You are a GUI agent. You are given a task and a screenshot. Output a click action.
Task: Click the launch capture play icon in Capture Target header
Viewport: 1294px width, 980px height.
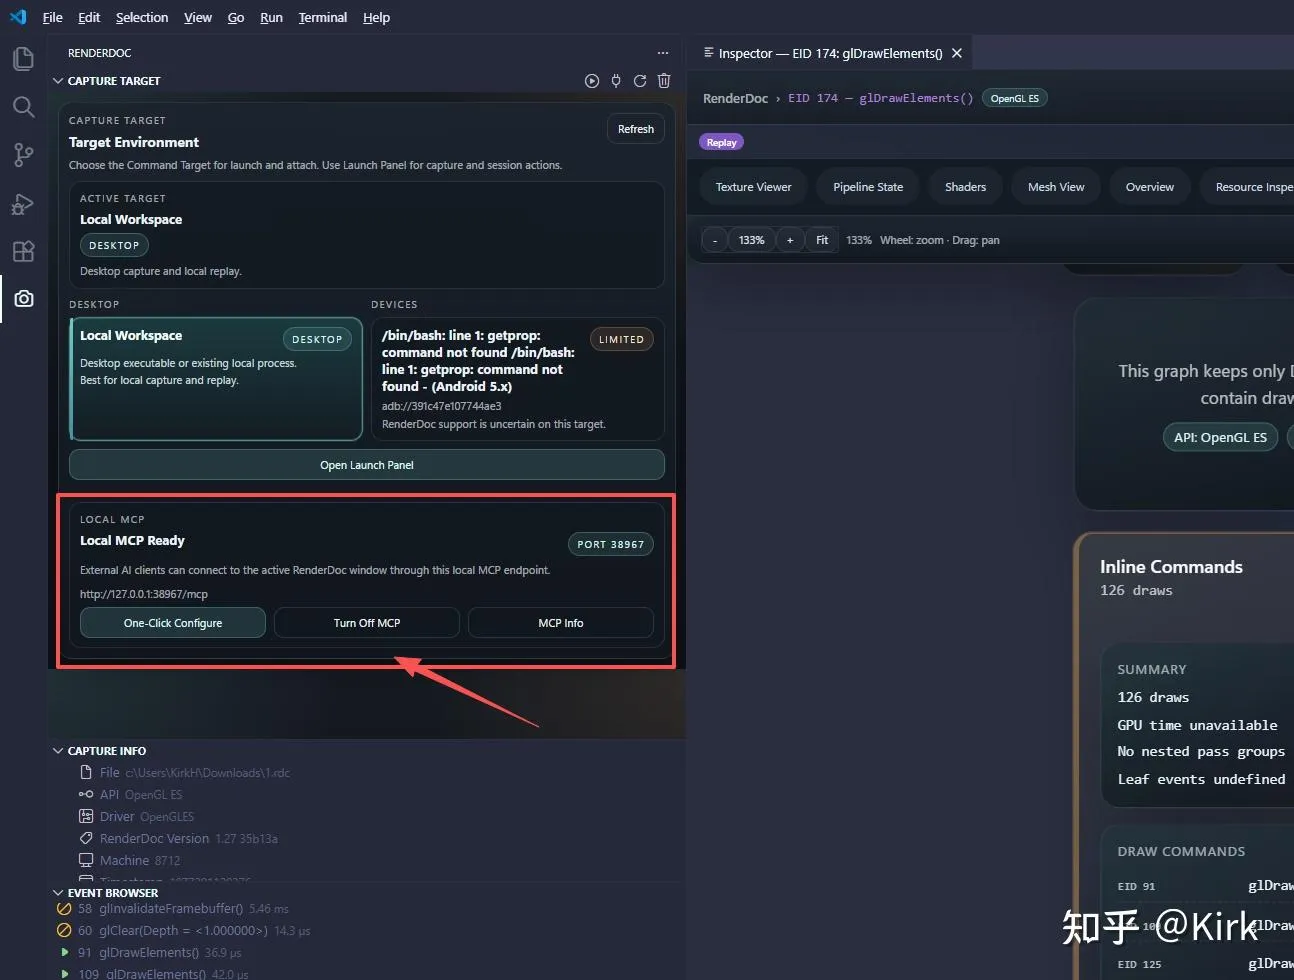click(592, 81)
